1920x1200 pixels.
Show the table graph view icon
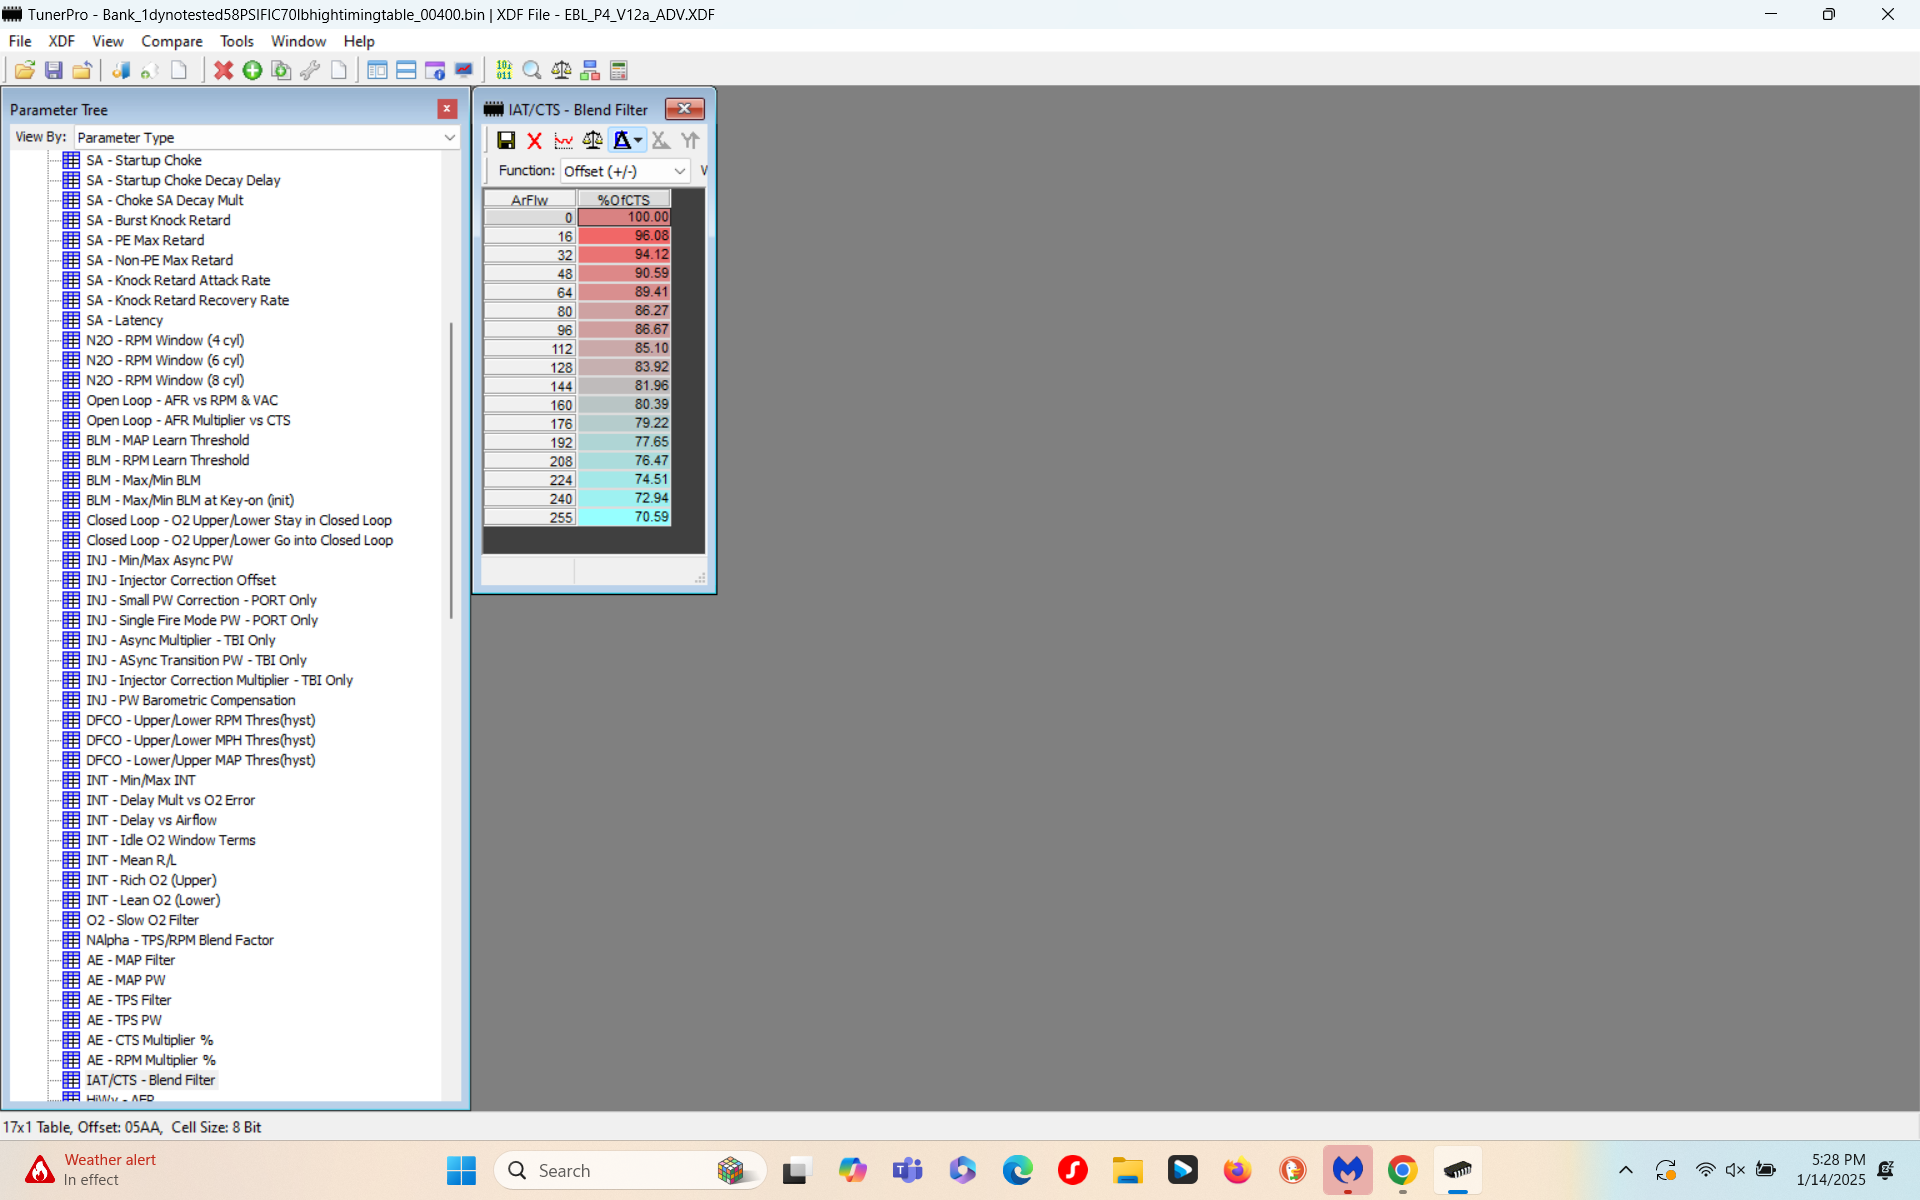(x=564, y=141)
